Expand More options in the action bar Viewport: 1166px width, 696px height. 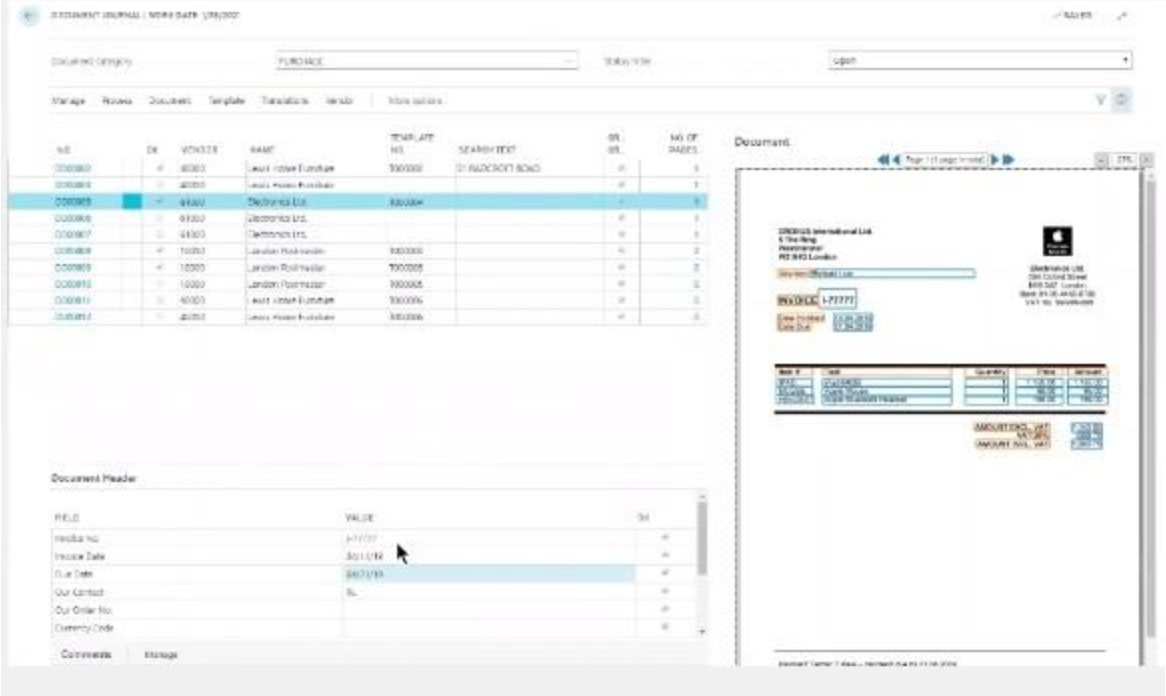click(x=415, y=101)
